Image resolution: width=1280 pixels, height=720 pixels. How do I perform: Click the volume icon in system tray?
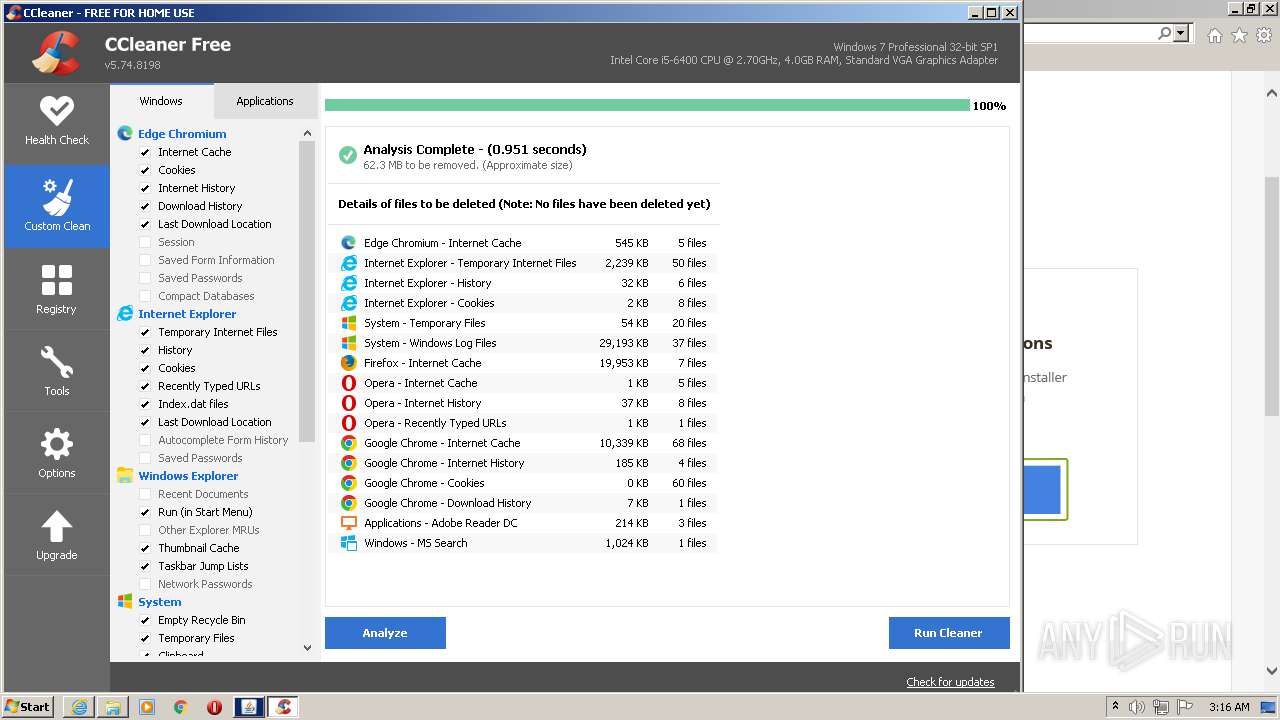point(1137,707)
